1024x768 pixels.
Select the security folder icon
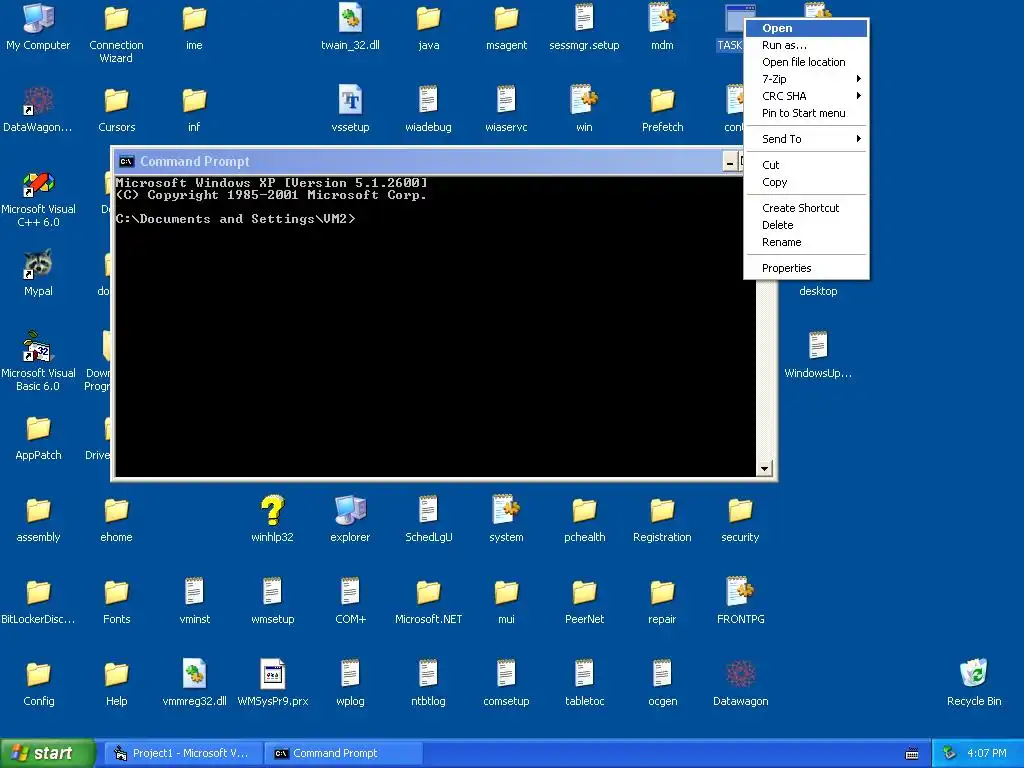[740, 511]
